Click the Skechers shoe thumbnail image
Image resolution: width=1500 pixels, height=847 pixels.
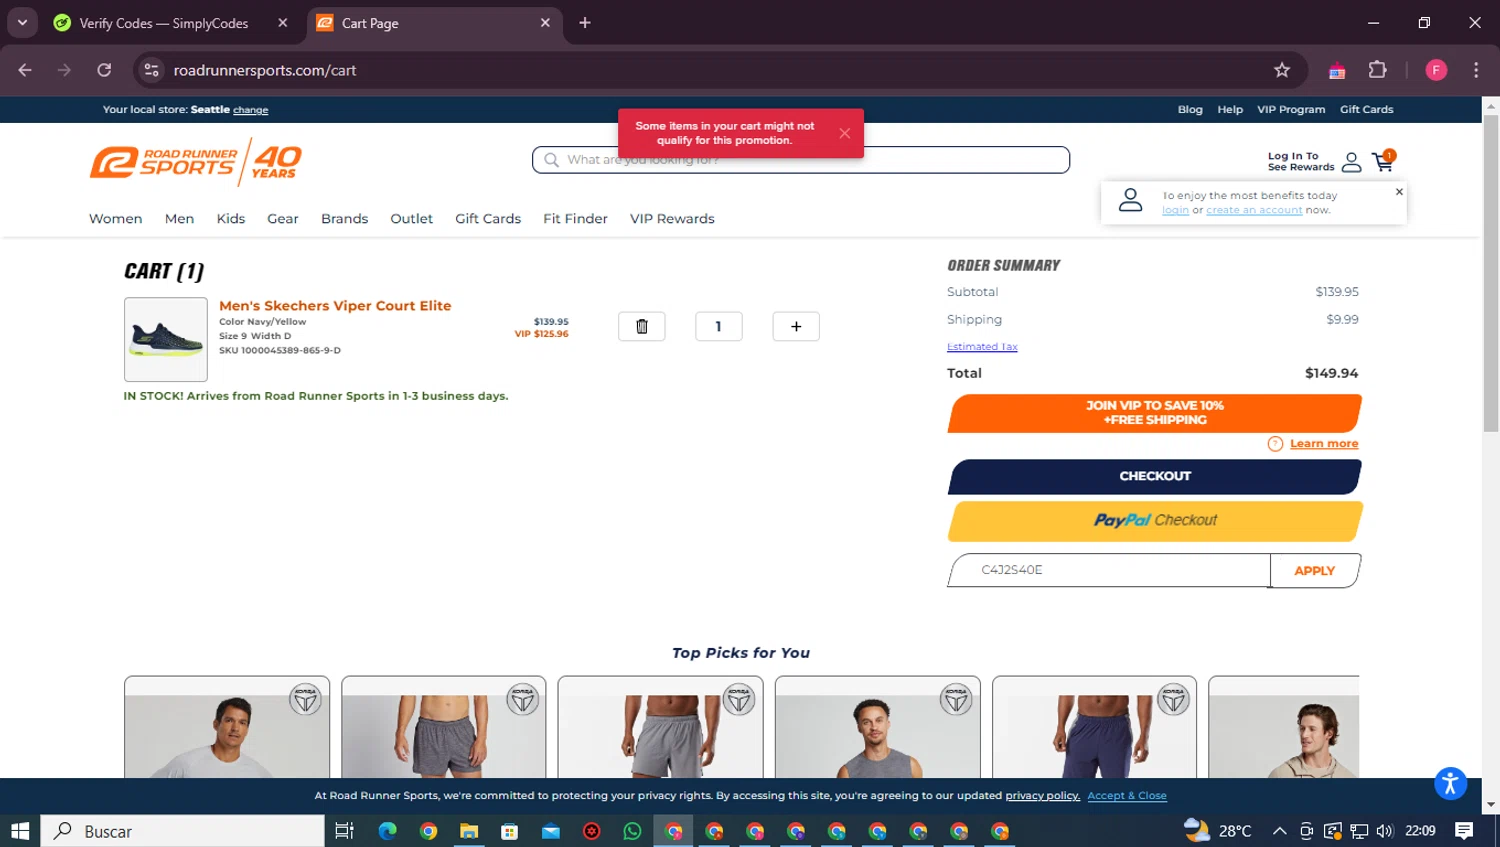(166, 339)
